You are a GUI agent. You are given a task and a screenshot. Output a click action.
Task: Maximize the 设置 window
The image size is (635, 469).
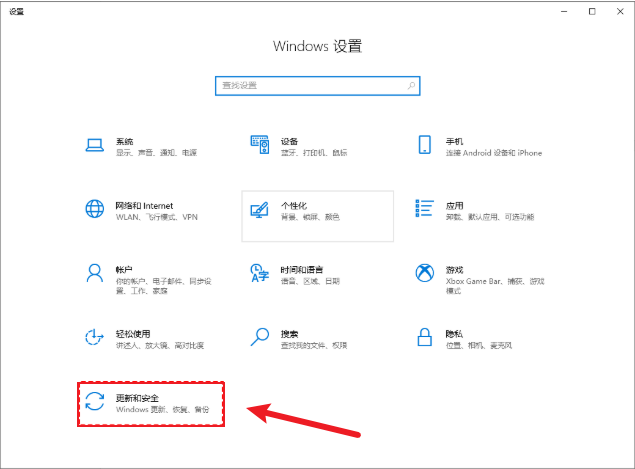click(x=592, y=11)
